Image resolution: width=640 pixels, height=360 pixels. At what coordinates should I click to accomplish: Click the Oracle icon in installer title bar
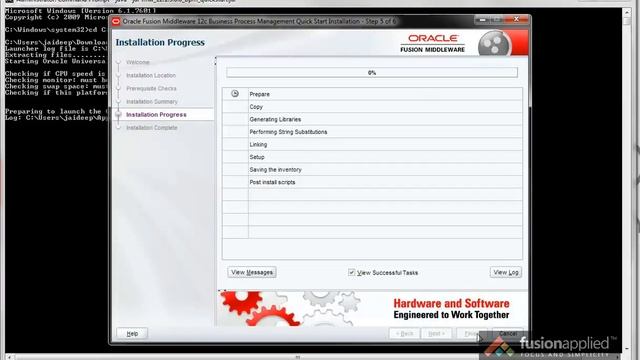pyautogui.click(x=116, y=21)
